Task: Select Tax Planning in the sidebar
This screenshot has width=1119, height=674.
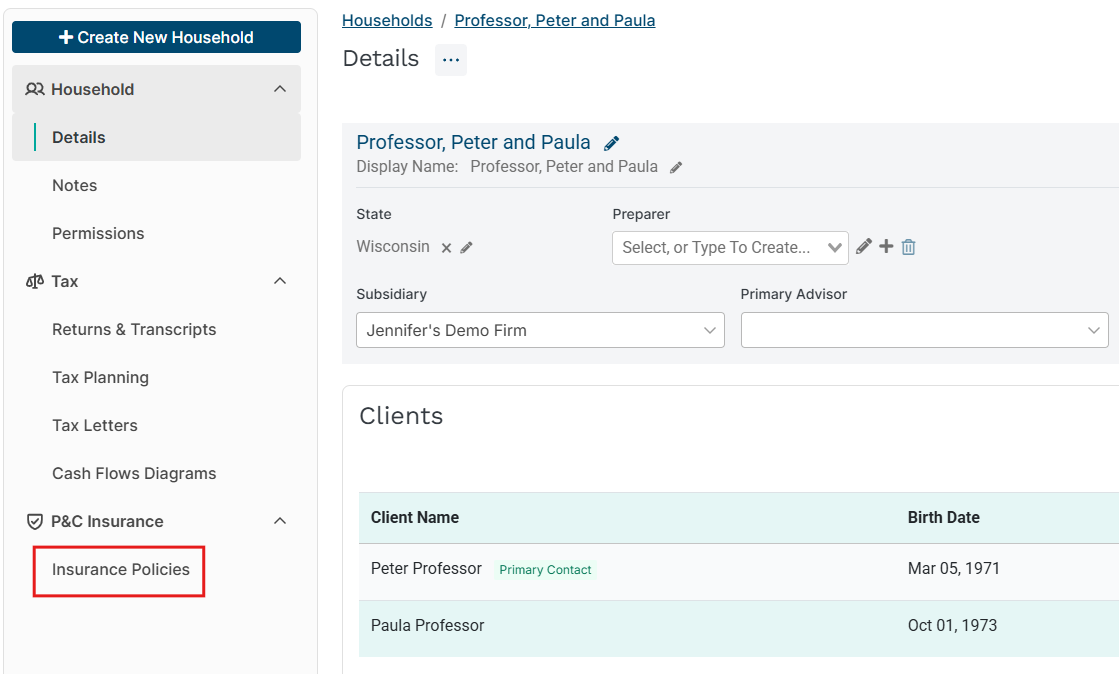Action: 100,377
